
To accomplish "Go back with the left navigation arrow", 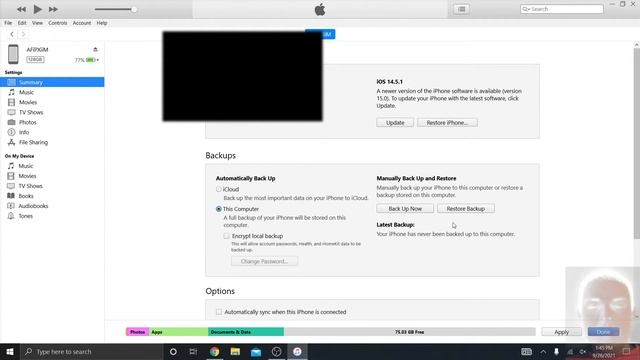I will click(x=12, y=34).
